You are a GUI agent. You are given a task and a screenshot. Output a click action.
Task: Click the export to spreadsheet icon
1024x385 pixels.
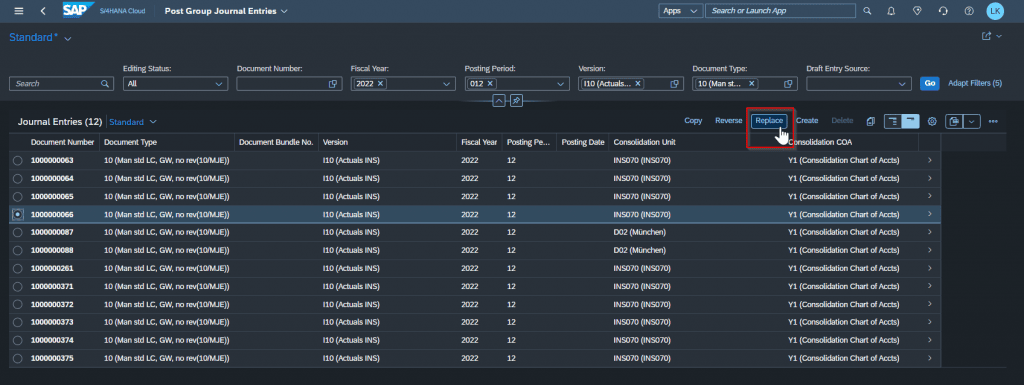pos(954,121)
